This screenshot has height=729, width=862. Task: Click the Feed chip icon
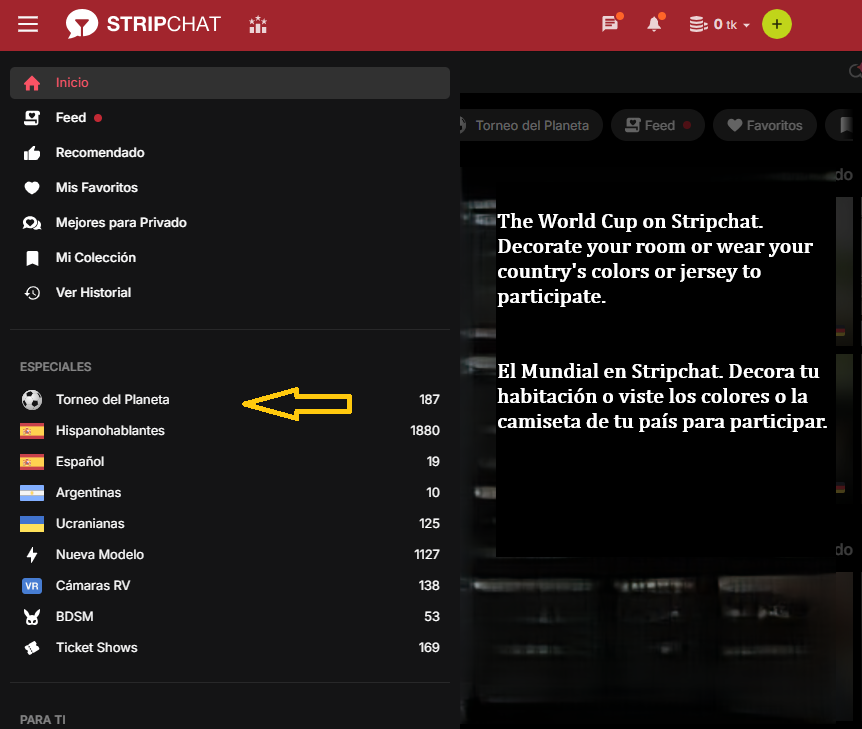(x=633, y=125)
